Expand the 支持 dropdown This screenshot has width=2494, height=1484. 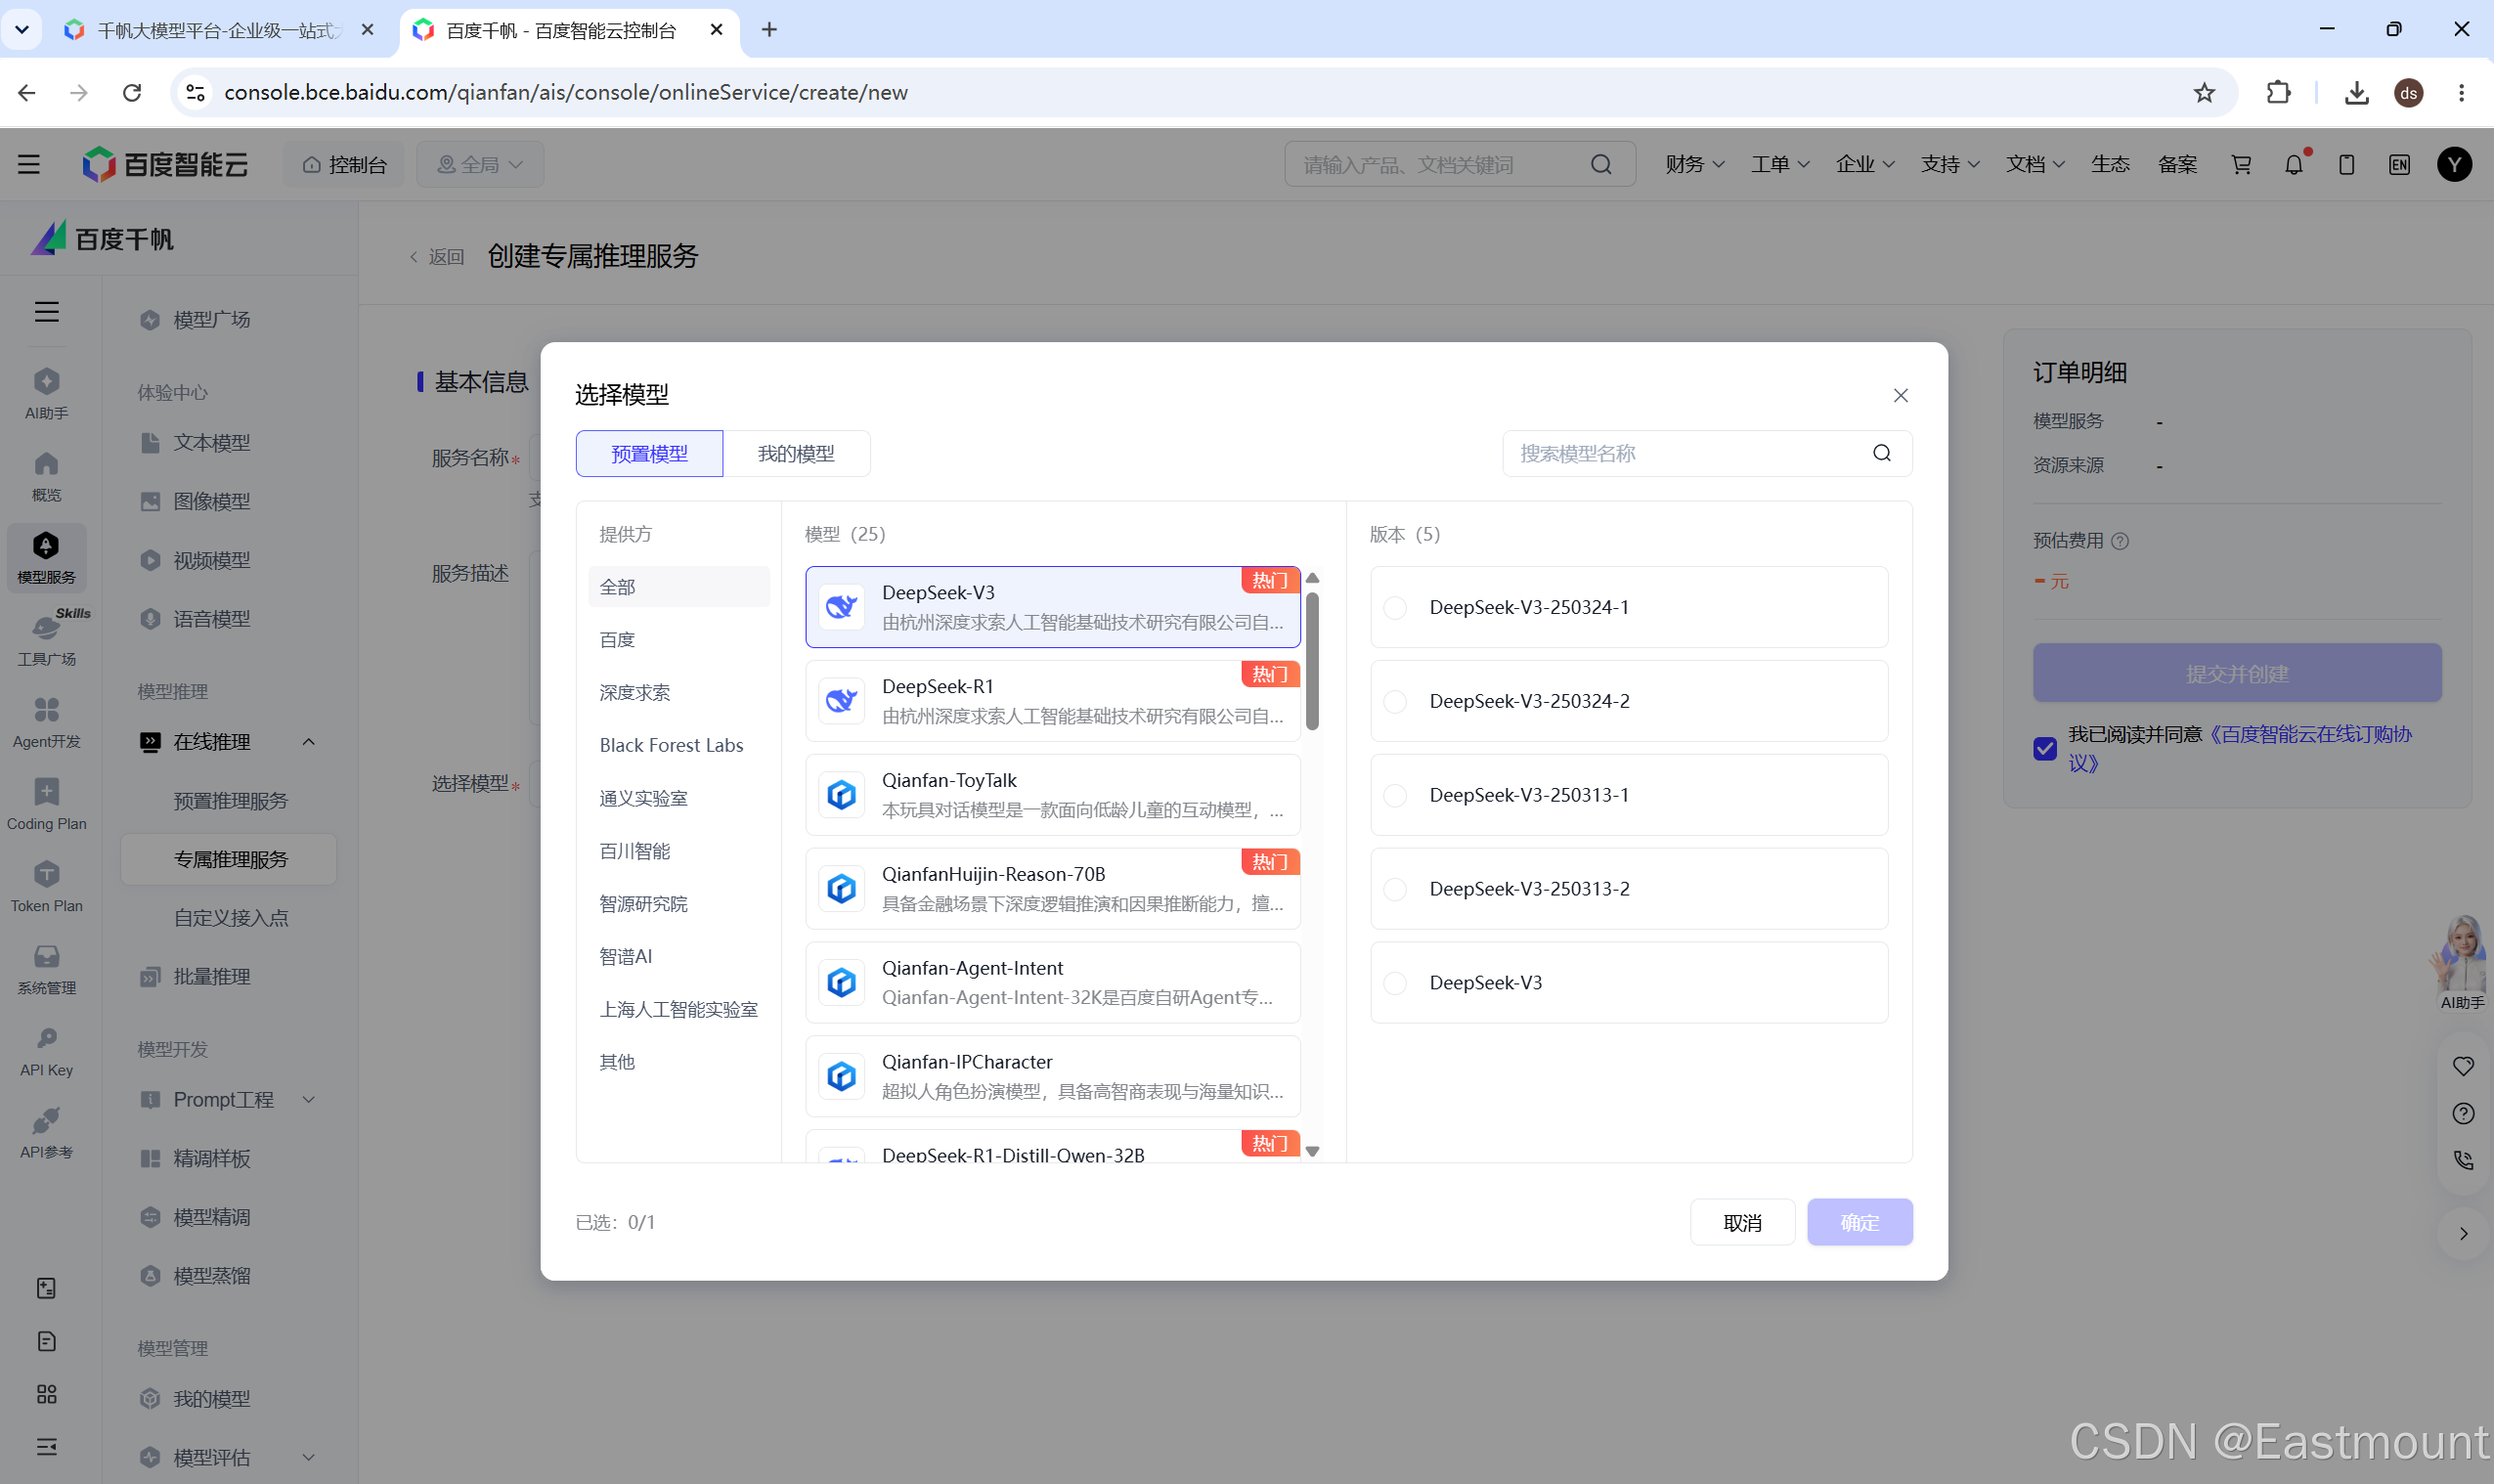1949,164
